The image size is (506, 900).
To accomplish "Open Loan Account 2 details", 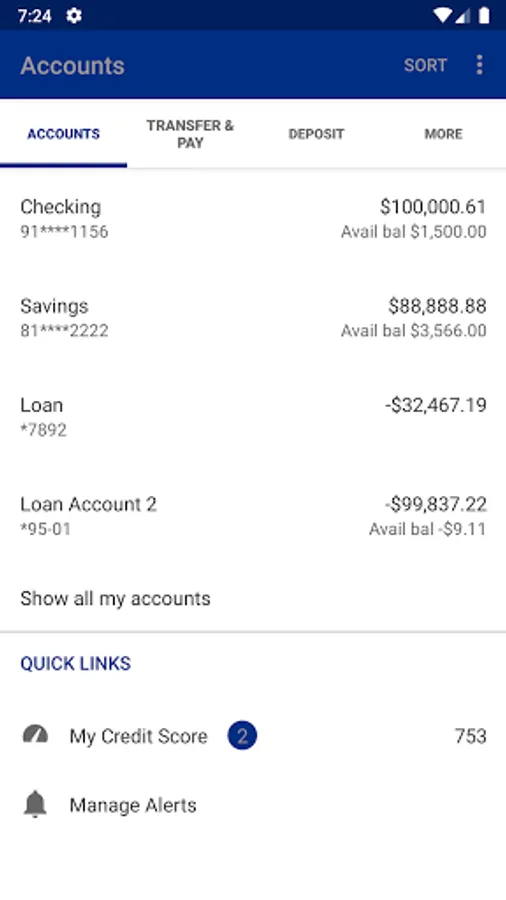I will [253, 515].
